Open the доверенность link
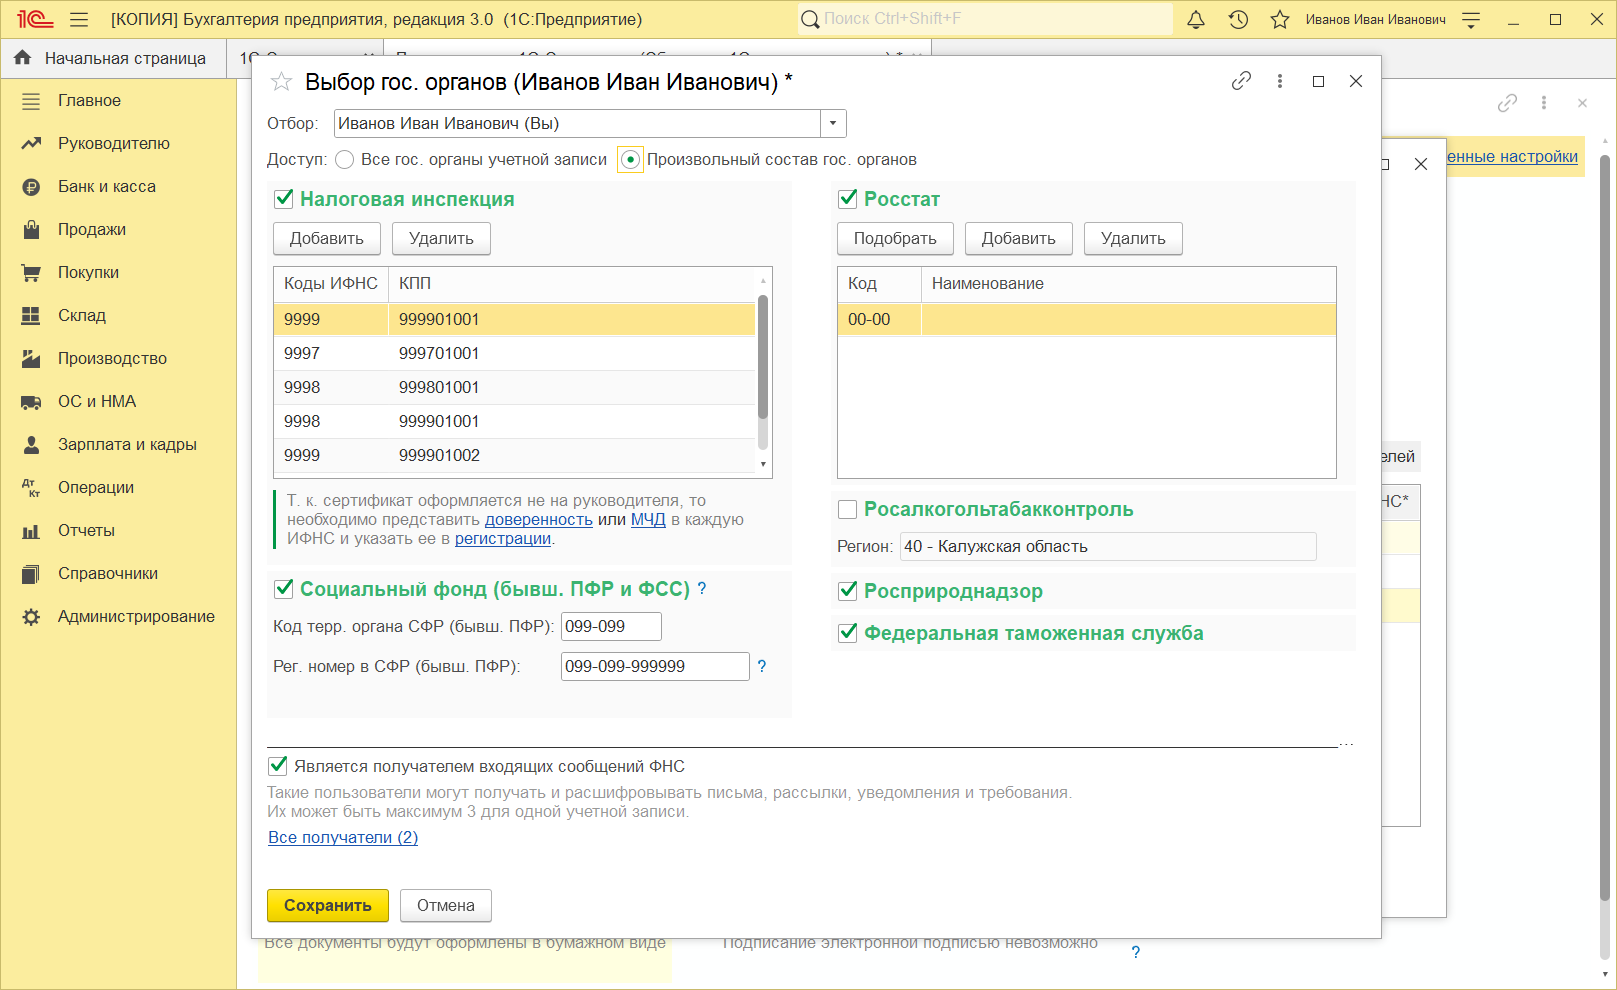The height and width of the screenshot is (990, 1617). point(539,519)
